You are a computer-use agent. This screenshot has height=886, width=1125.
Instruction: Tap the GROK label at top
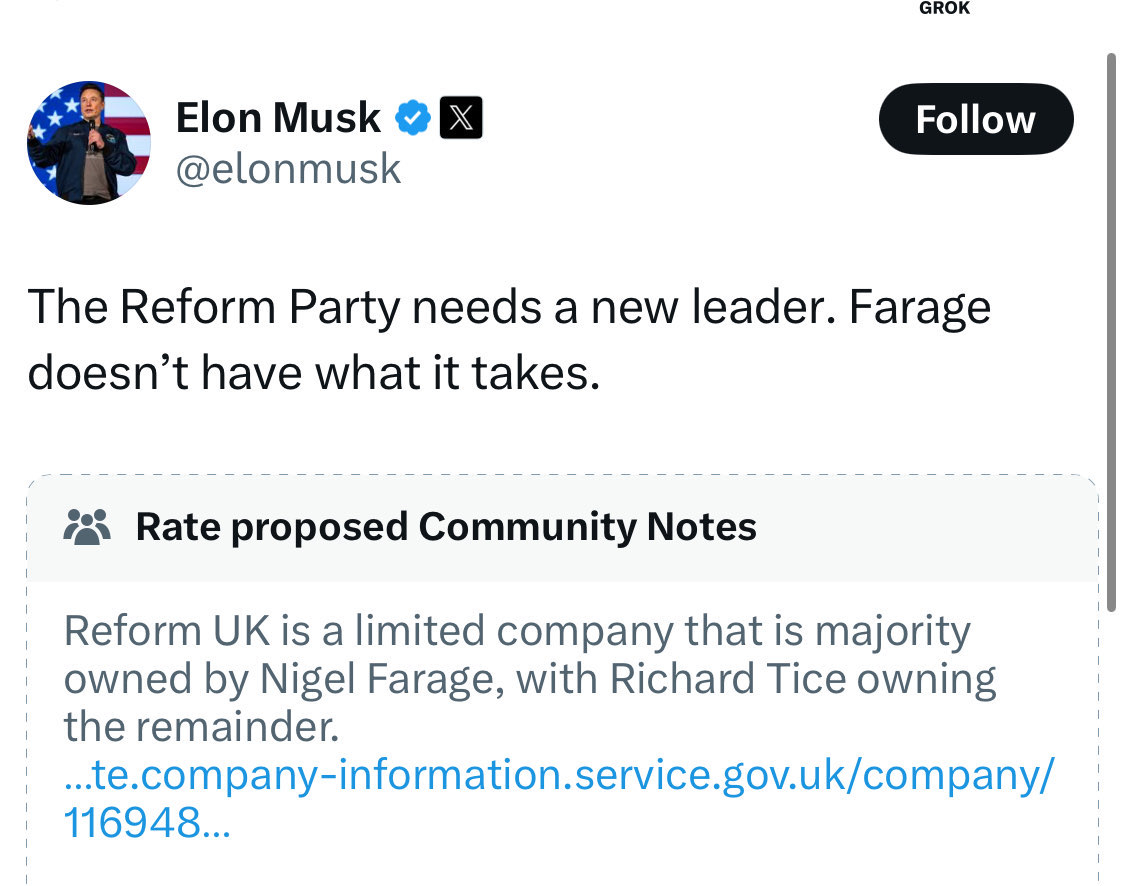point(944,9)
